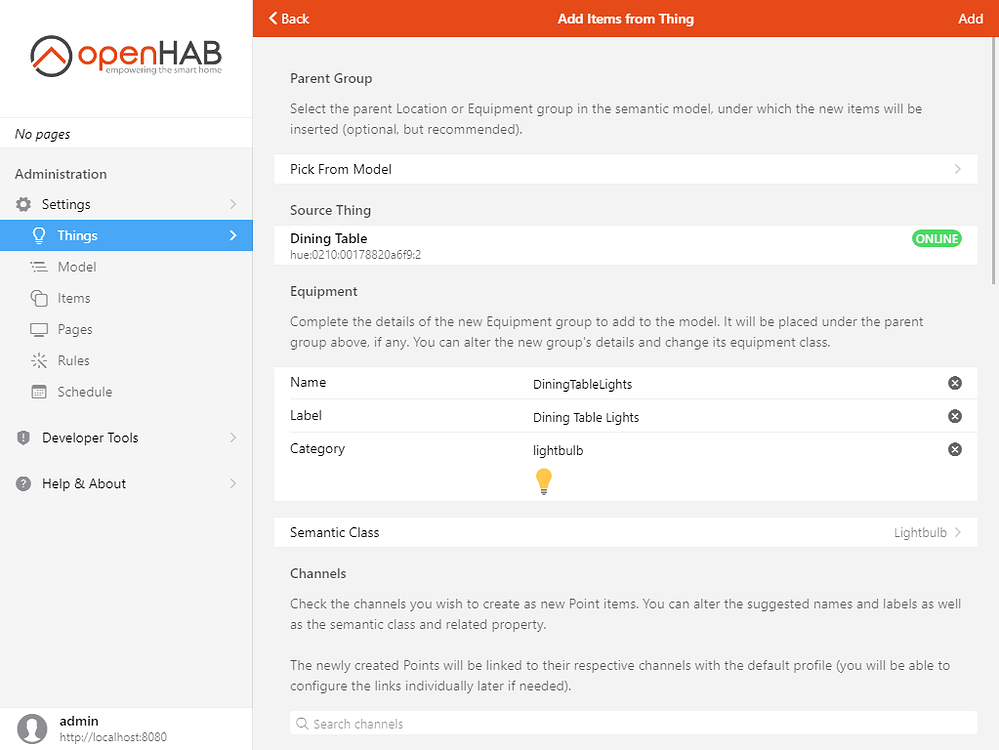Select the Things sidebar icon
This screenshot has width=999, height=750.
click(x=40, y=235)
